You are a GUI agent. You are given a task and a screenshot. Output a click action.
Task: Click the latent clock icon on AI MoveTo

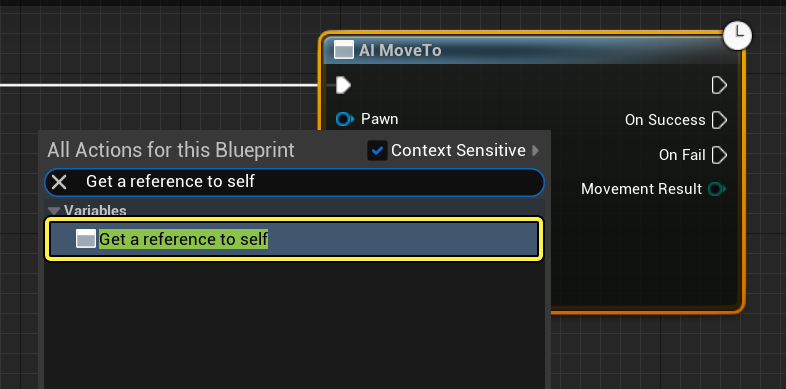tap(737, 36)
